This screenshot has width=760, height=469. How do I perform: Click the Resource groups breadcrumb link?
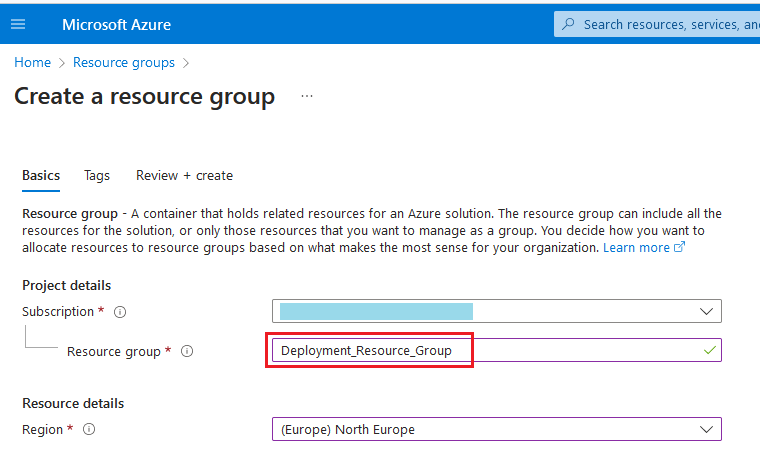[x=124, y=62]
